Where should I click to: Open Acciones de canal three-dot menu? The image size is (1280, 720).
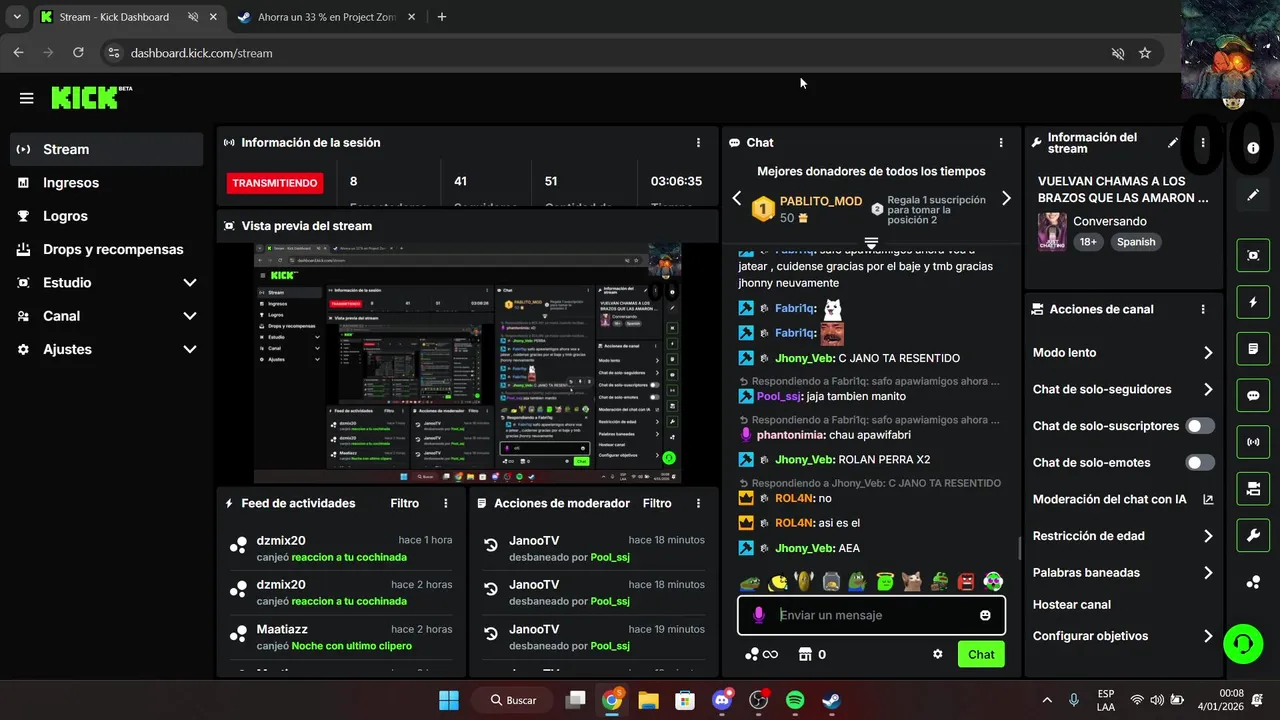click(x=1203, y=310)
